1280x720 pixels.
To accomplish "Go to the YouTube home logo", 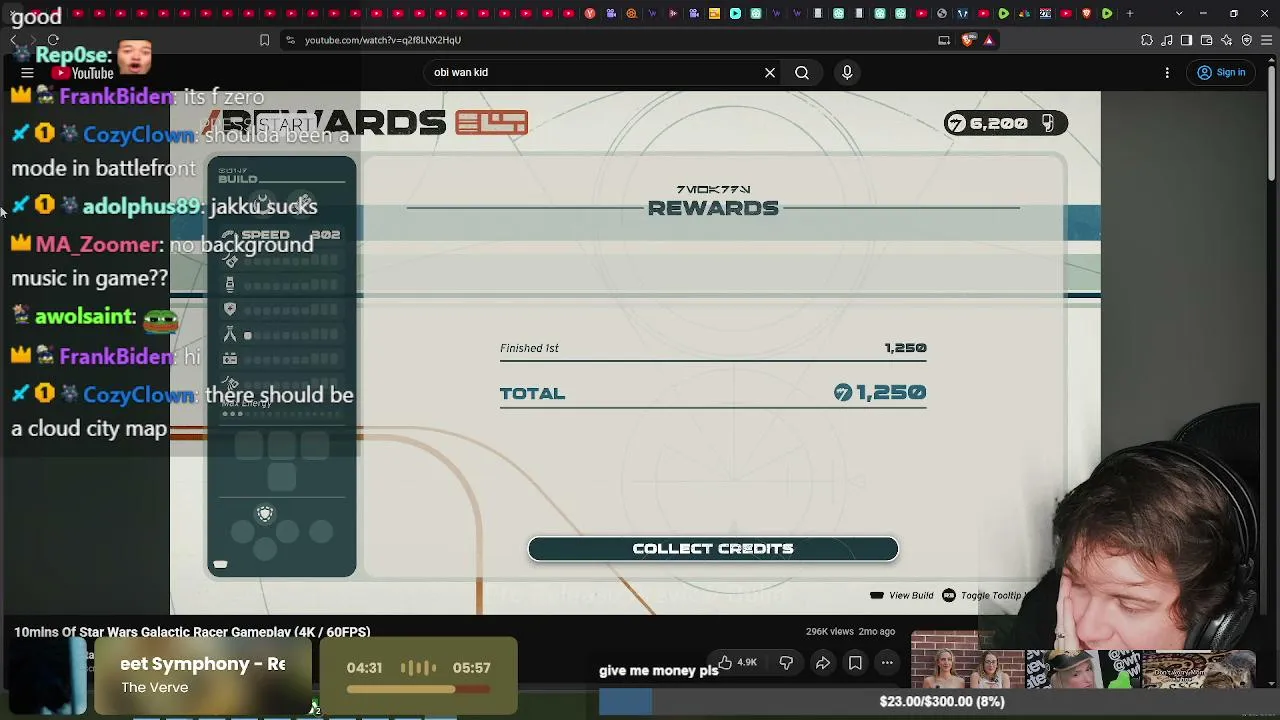I will (x=83, y=73).
